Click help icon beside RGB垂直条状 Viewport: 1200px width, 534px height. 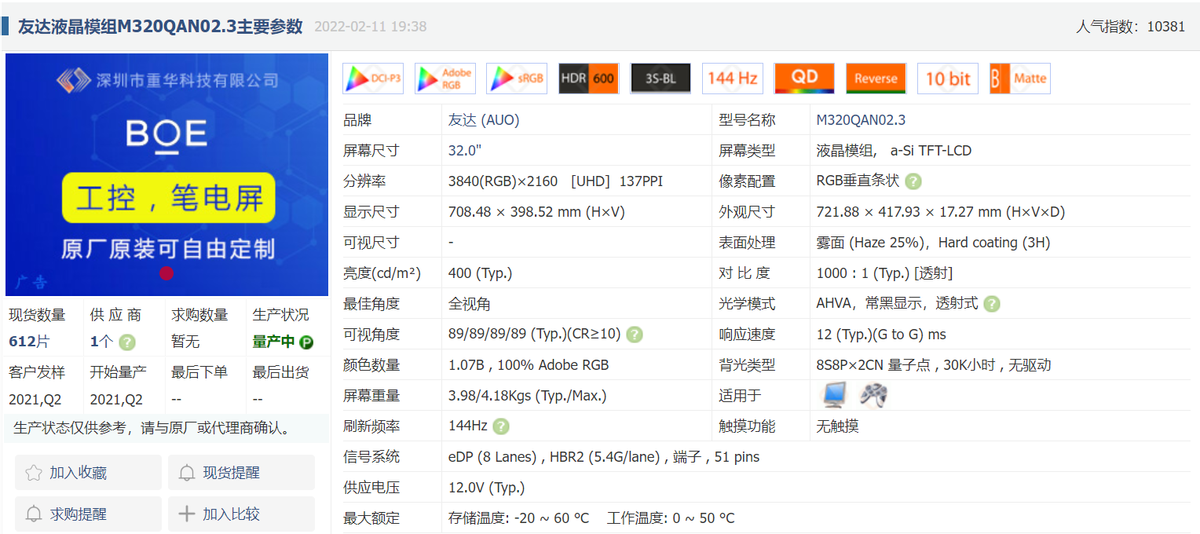(913, 182)
